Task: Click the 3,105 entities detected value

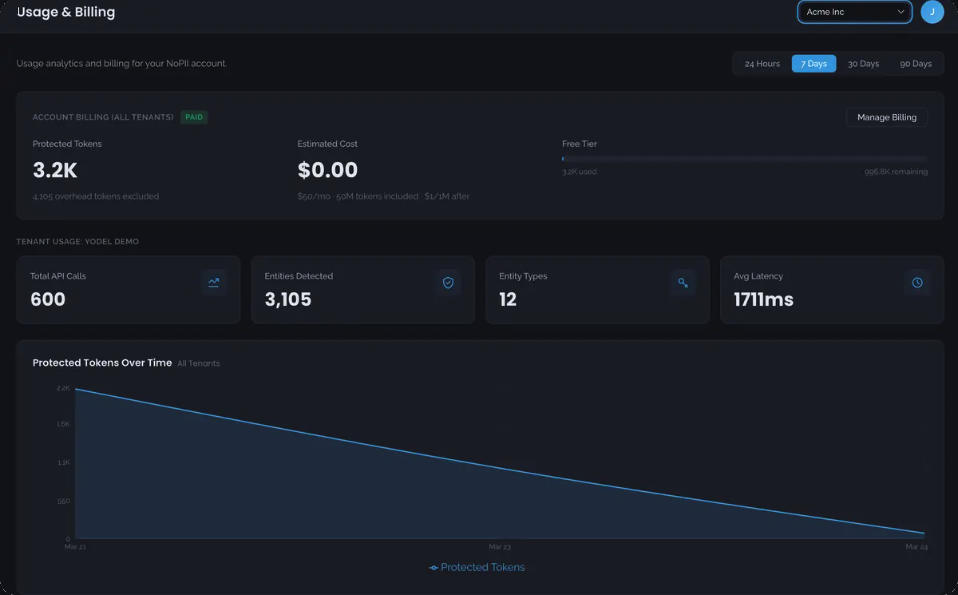Action: tap(288, 299)
